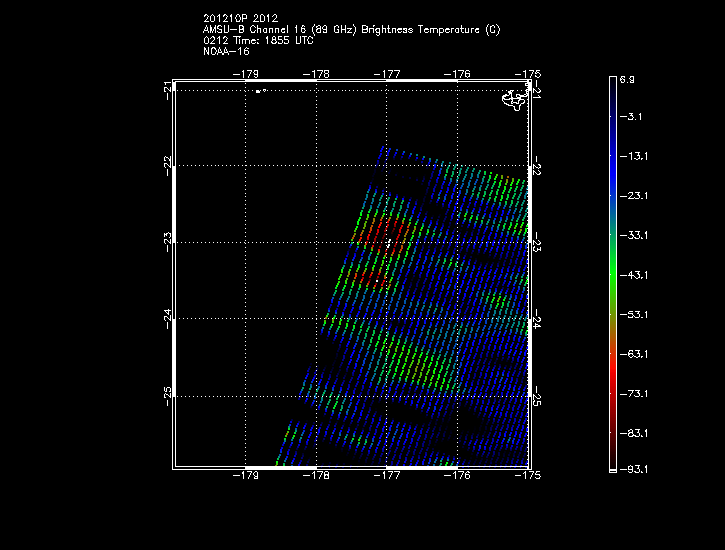Click the upper red cold-spot cluster
725x550 pixels.
386,232
